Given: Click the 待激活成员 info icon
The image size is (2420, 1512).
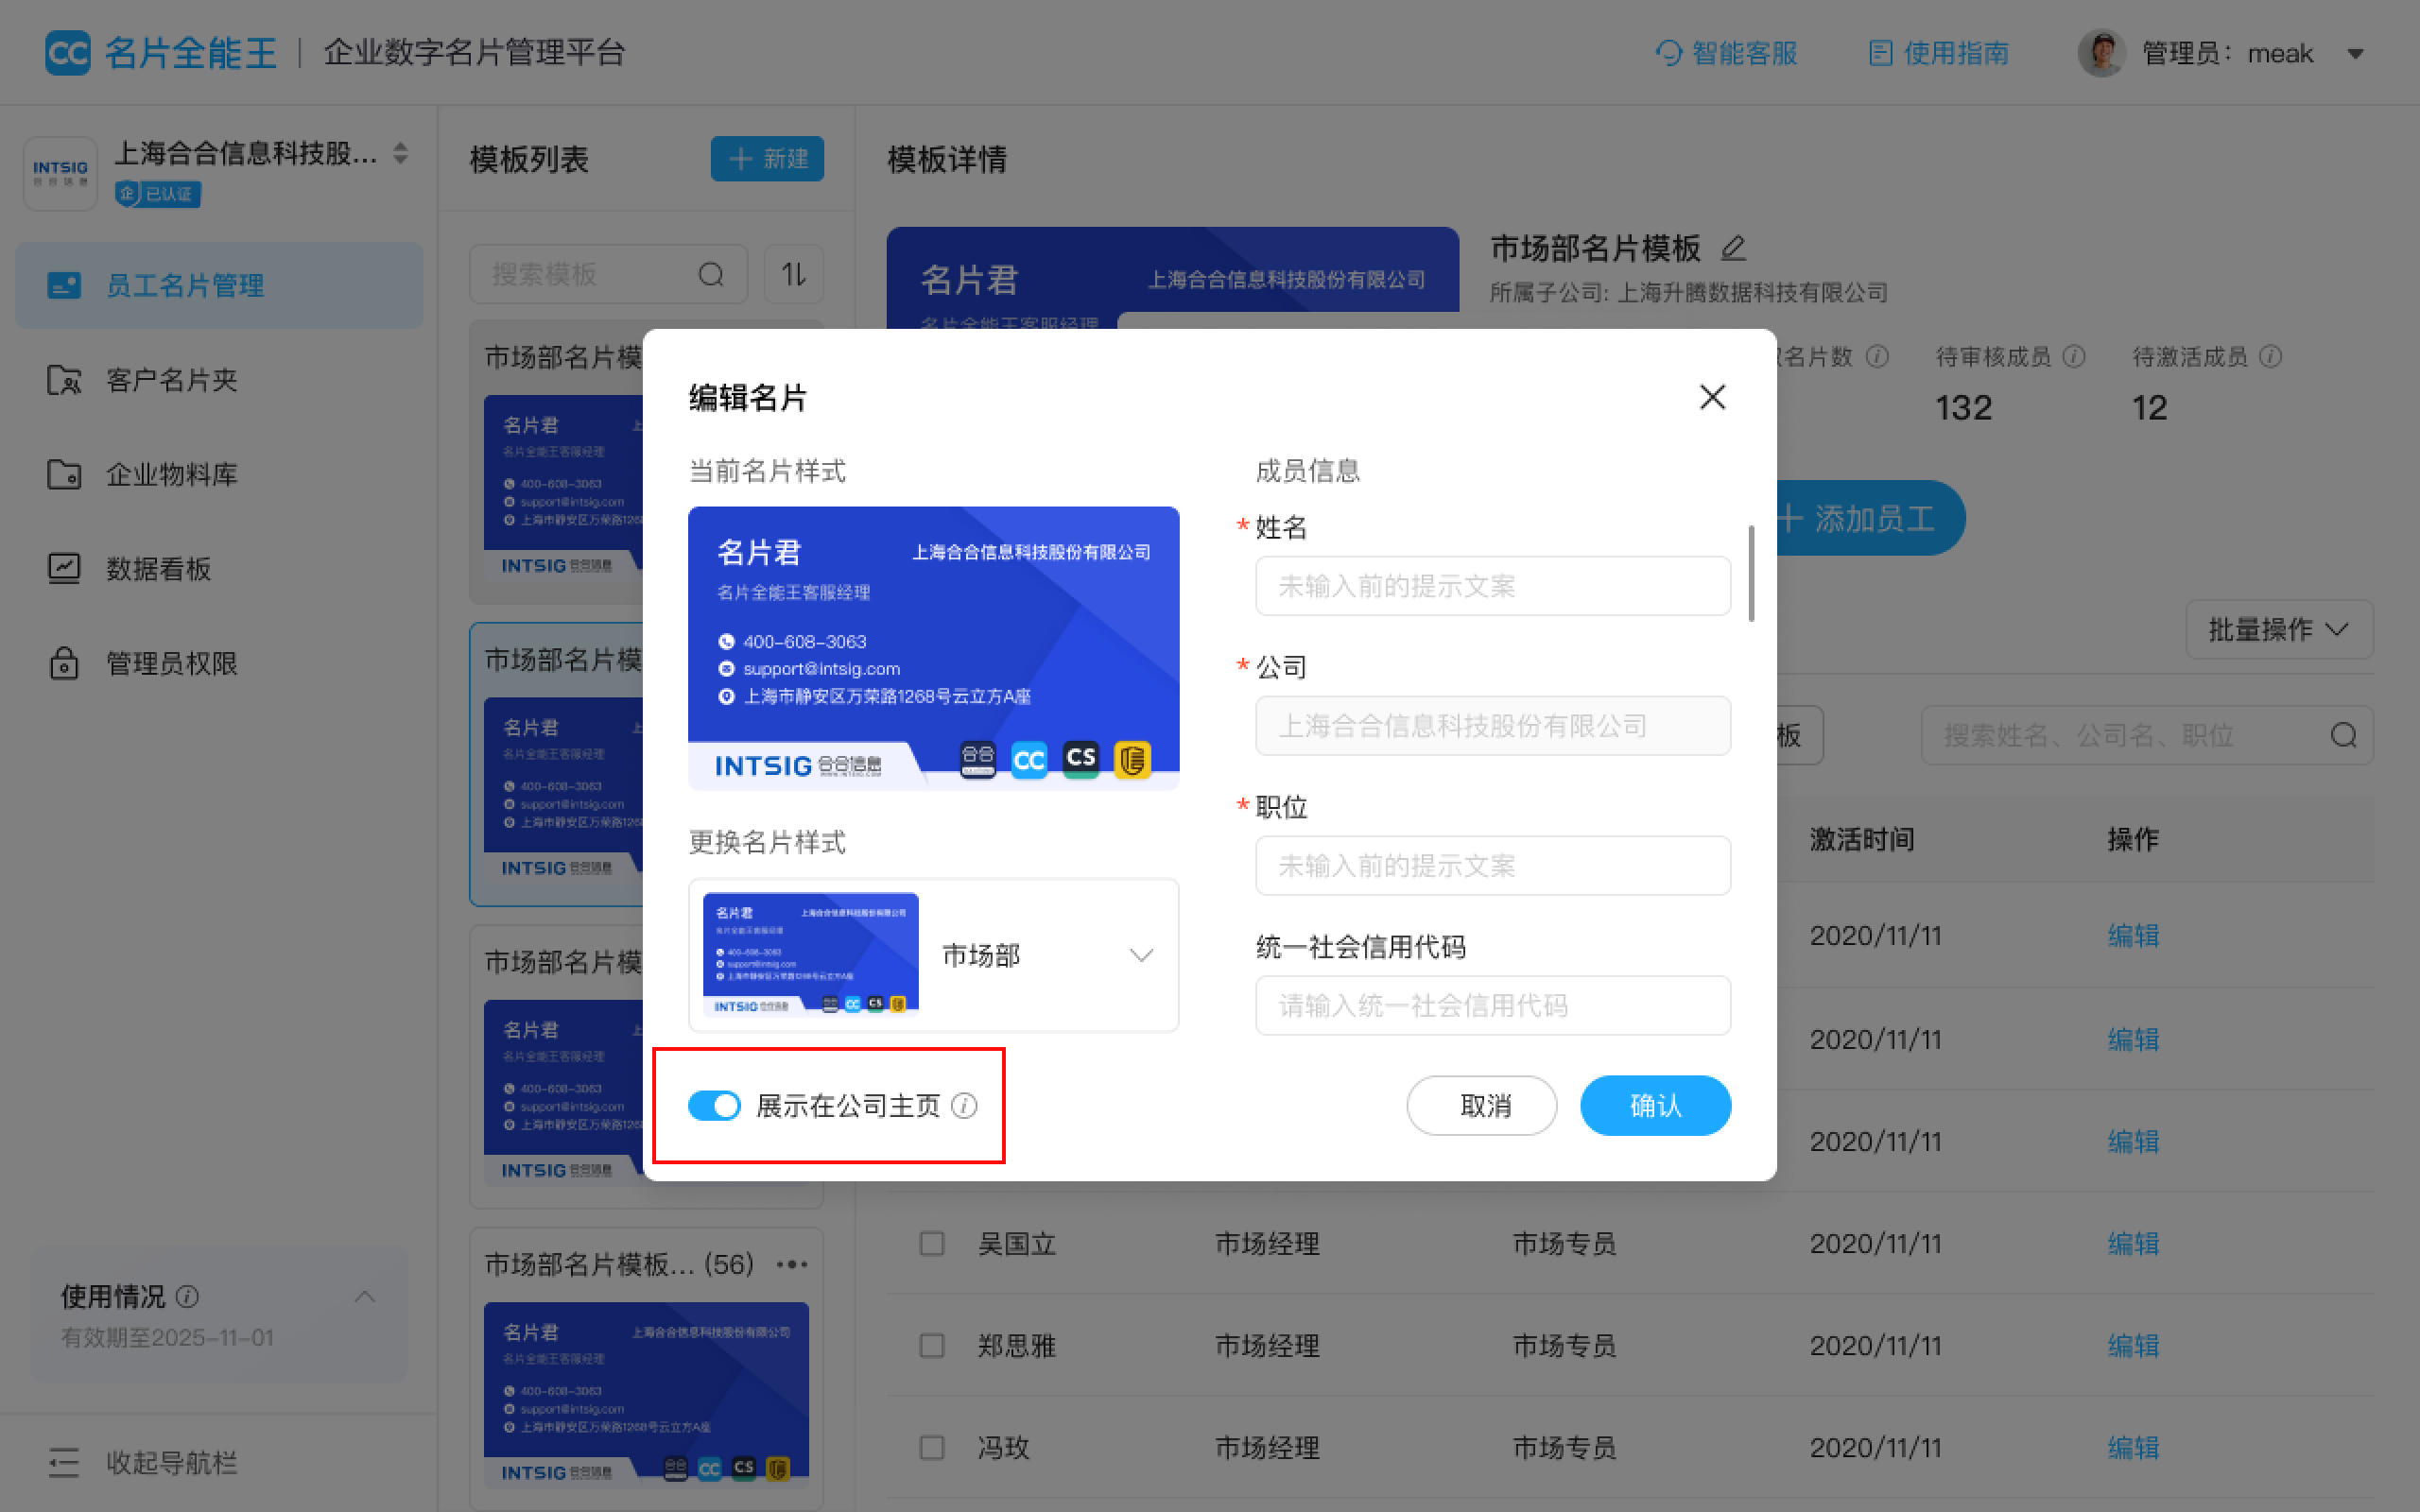Looking at the screenshot, I should [2271, 357].
